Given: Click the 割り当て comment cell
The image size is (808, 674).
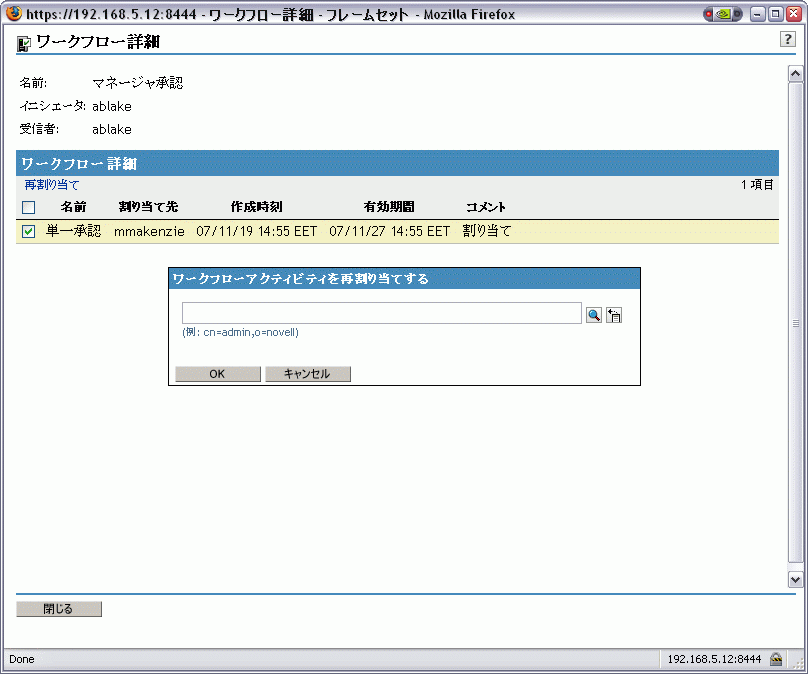Looking at the screenshot, I should (486, 231).
